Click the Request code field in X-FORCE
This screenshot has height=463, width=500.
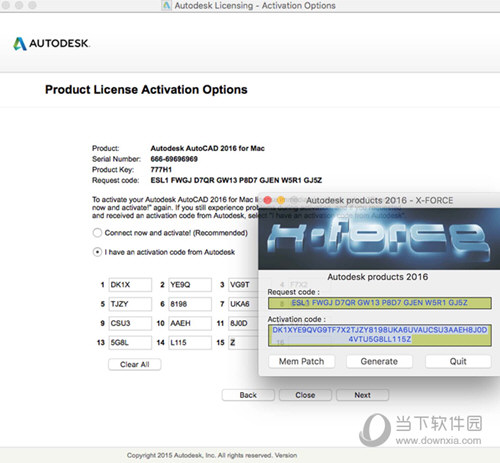pyautogui.click(x=380, y=303)
